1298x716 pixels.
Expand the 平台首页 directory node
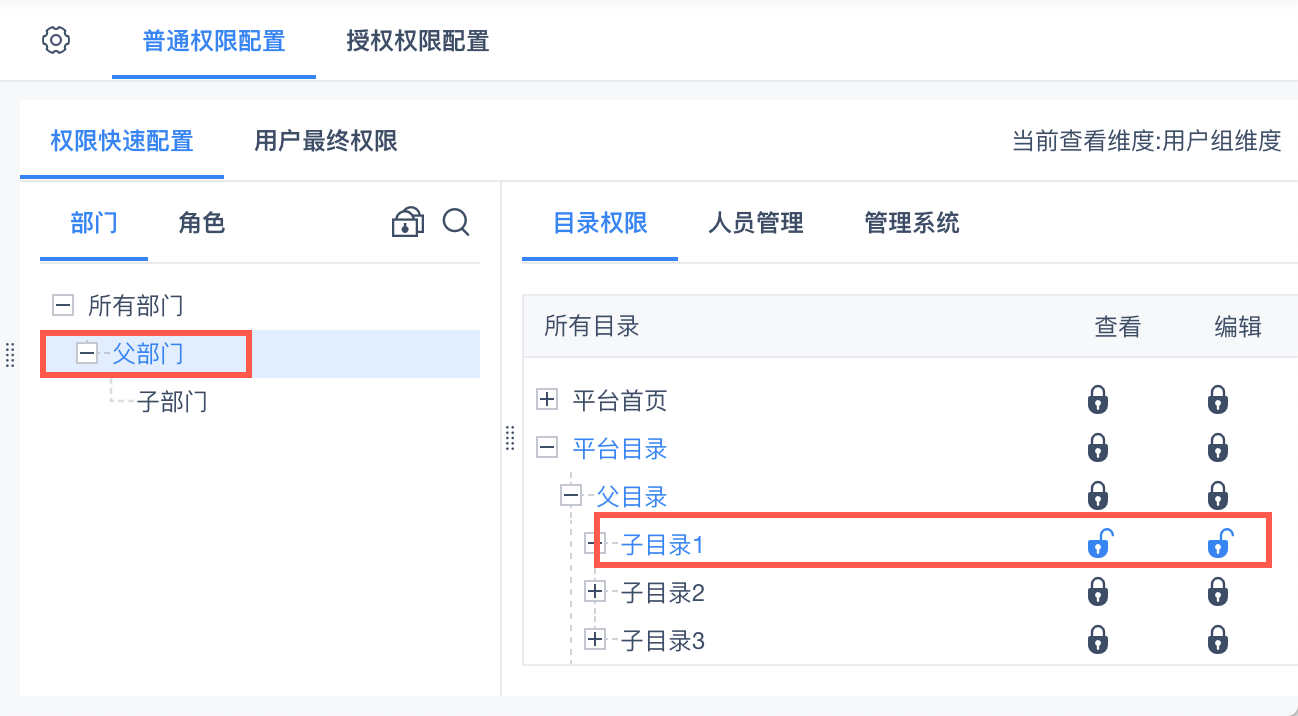pyautogui.click(x=547, y=401)
